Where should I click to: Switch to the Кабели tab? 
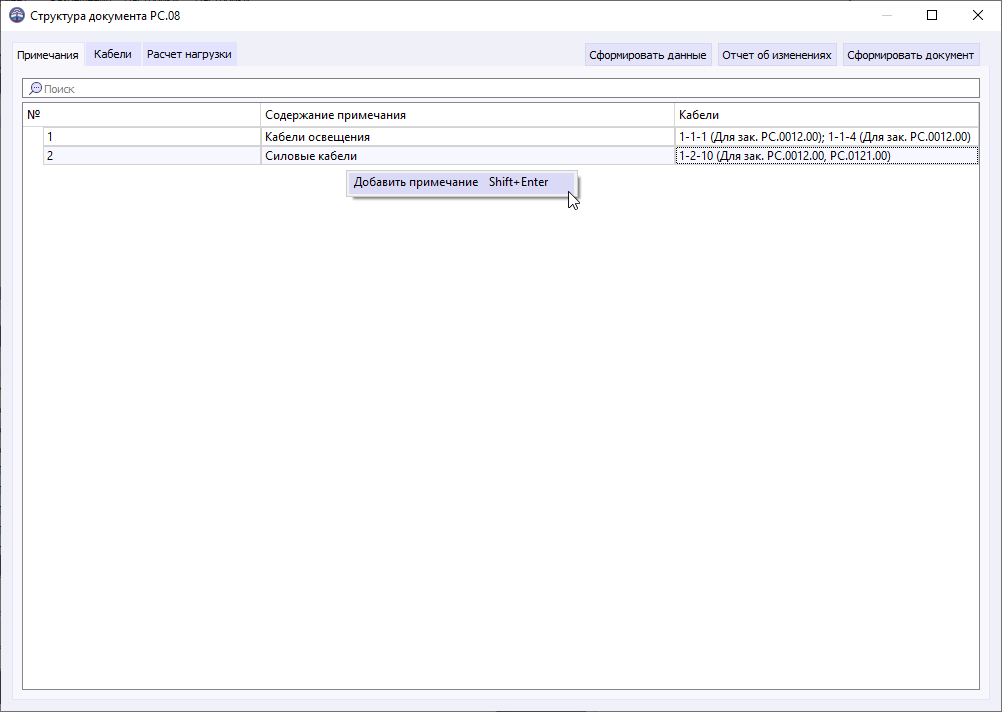[112, 54]
